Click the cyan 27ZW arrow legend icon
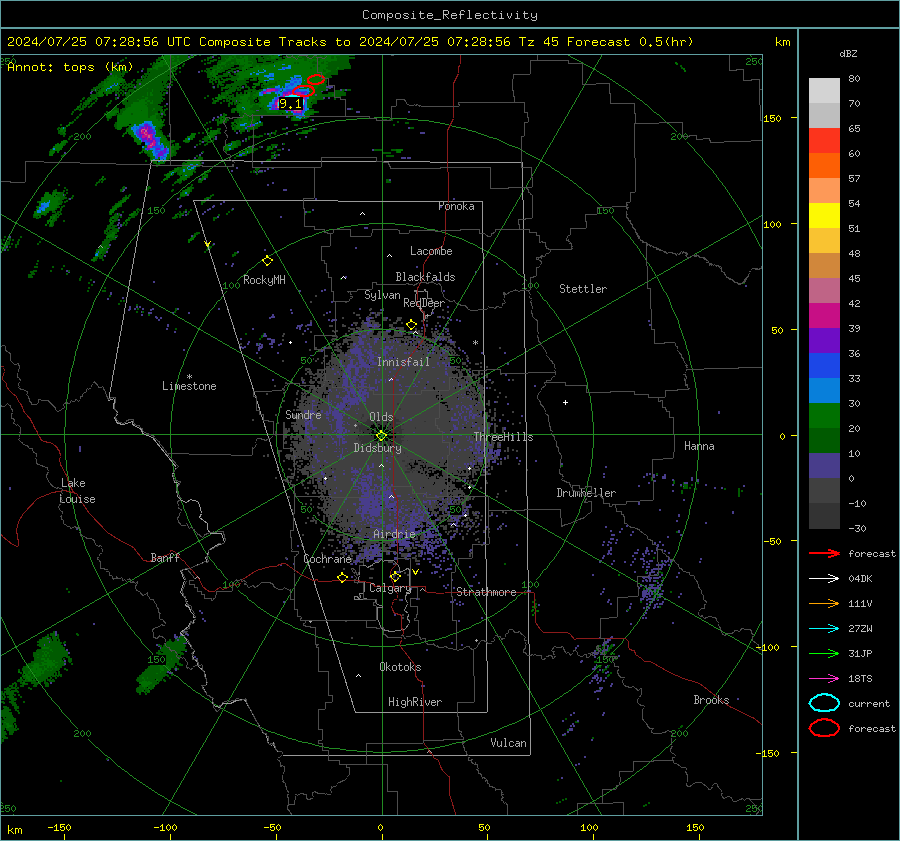900x841 pixels. click(x=824, y=629)
